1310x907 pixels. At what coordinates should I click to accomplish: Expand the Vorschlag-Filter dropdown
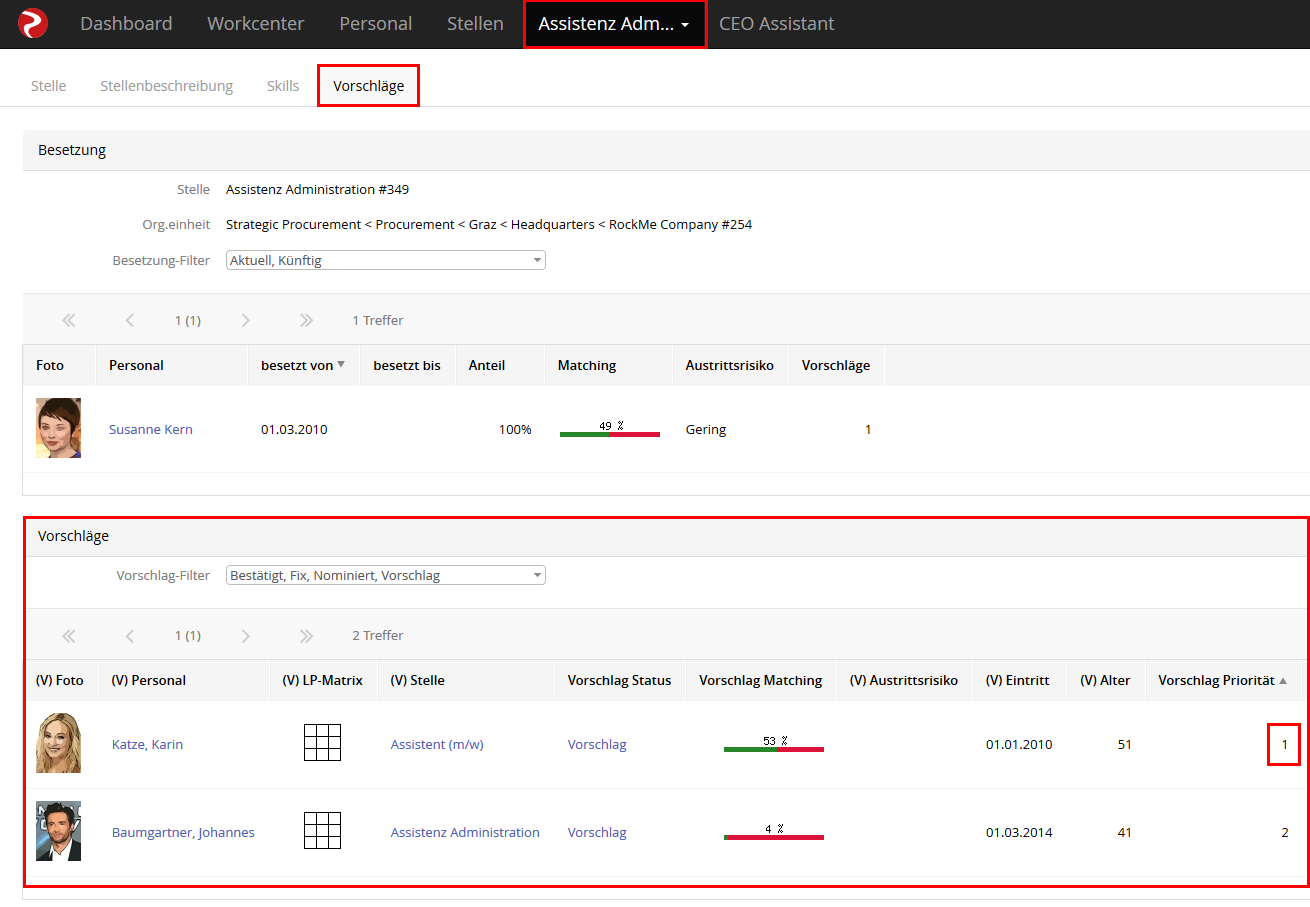point(386,575)
